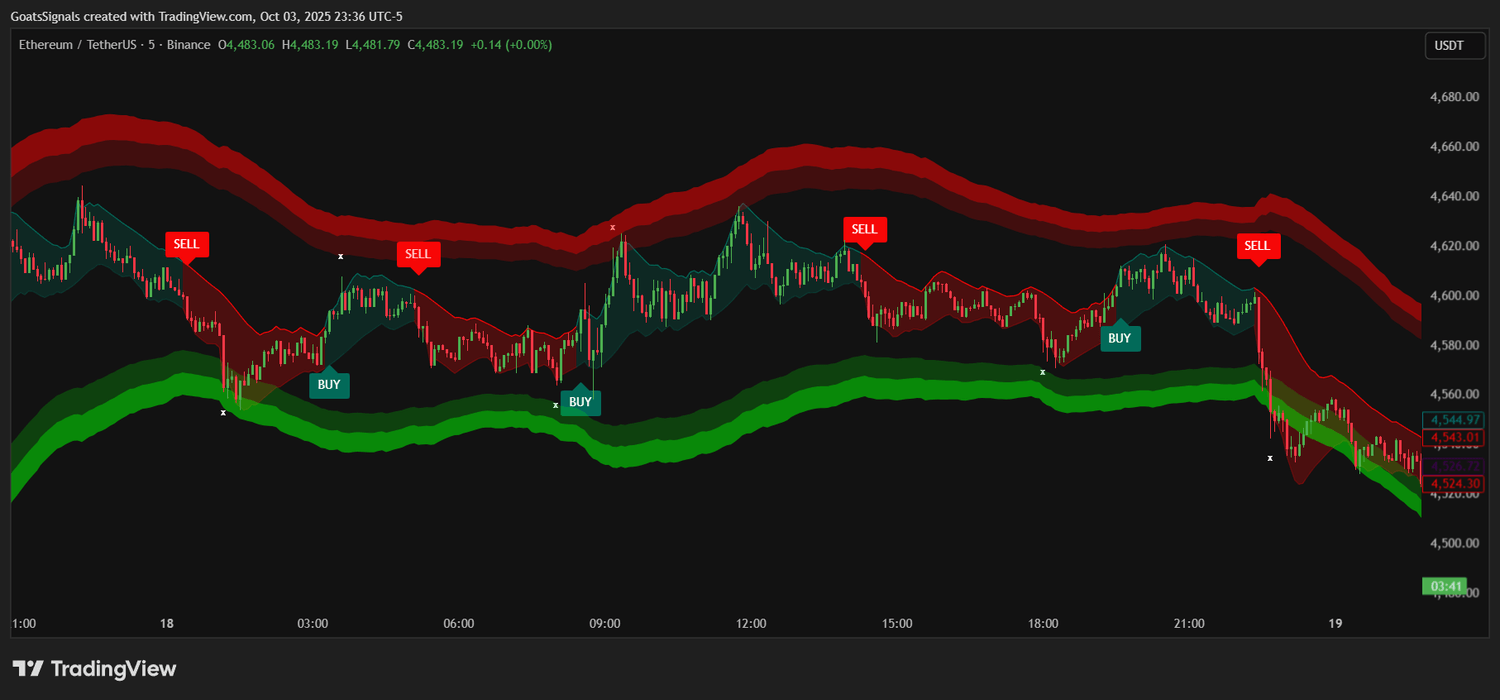This screenshot has width=1500, height=700.
Task: Click the 18:00 time axis label
Action: tap(1043, 624)
